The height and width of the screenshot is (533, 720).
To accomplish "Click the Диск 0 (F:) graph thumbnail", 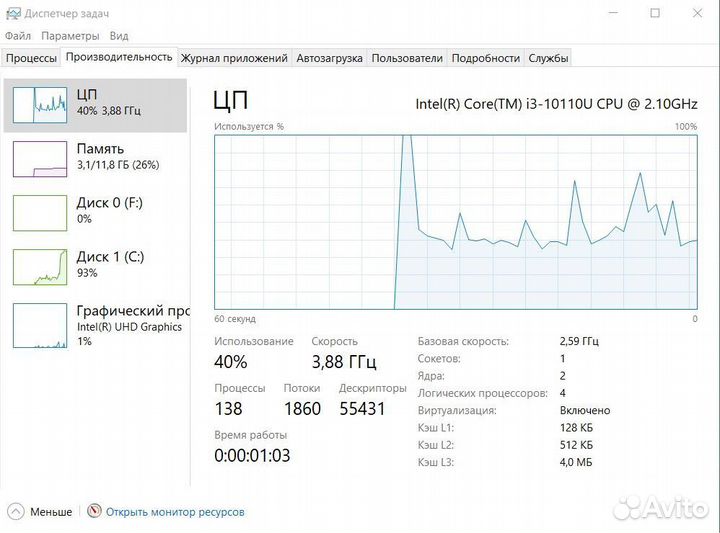I will [40, 213].
